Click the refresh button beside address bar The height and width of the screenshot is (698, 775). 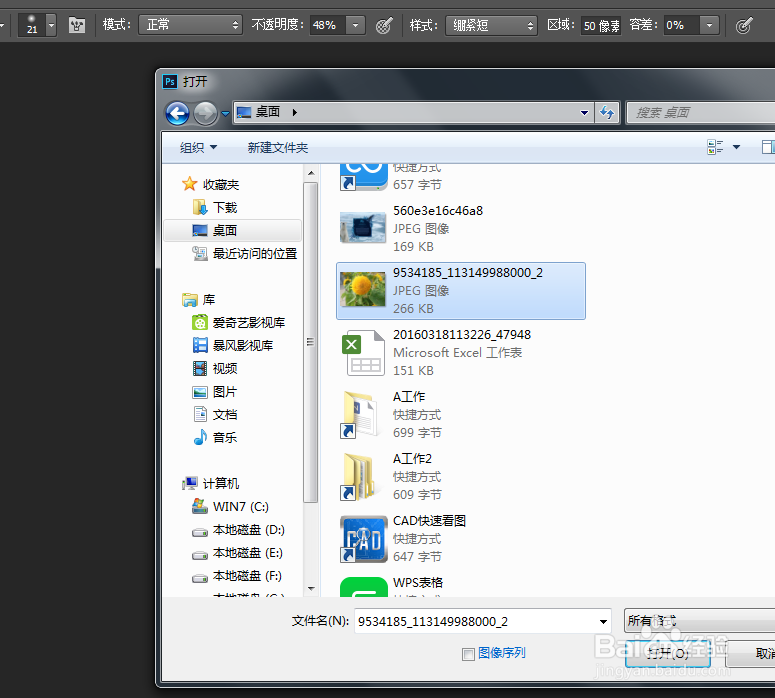pyautogui.click(x=607, y=112)
